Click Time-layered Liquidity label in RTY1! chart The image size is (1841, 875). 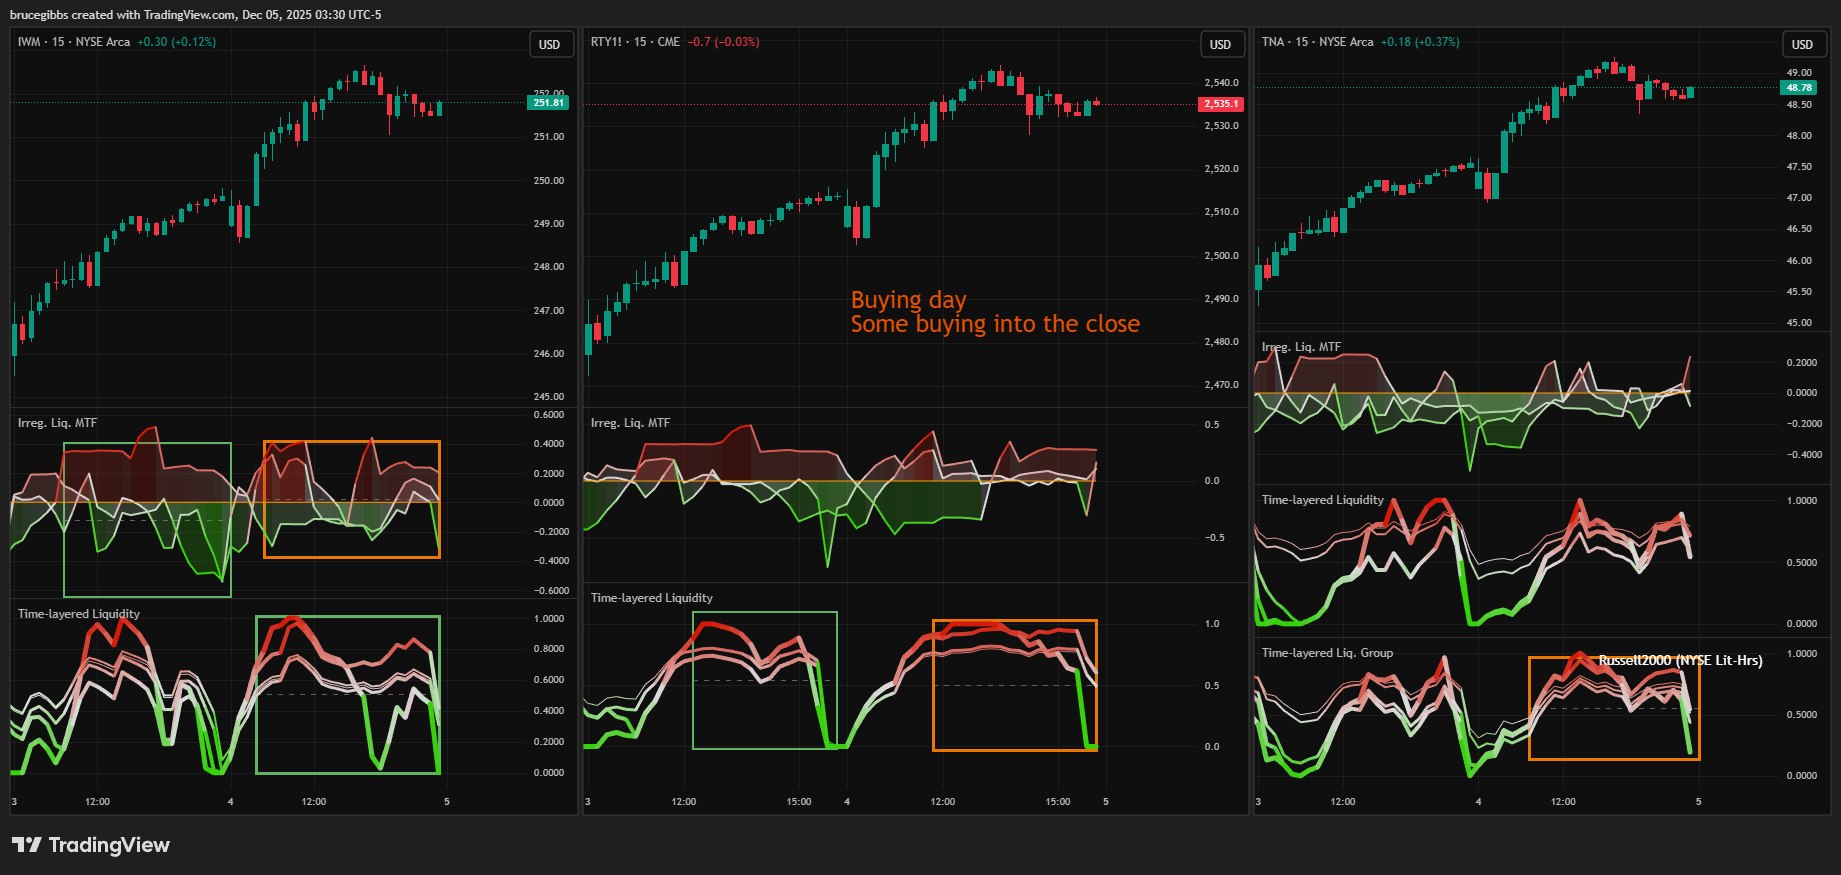651,598
